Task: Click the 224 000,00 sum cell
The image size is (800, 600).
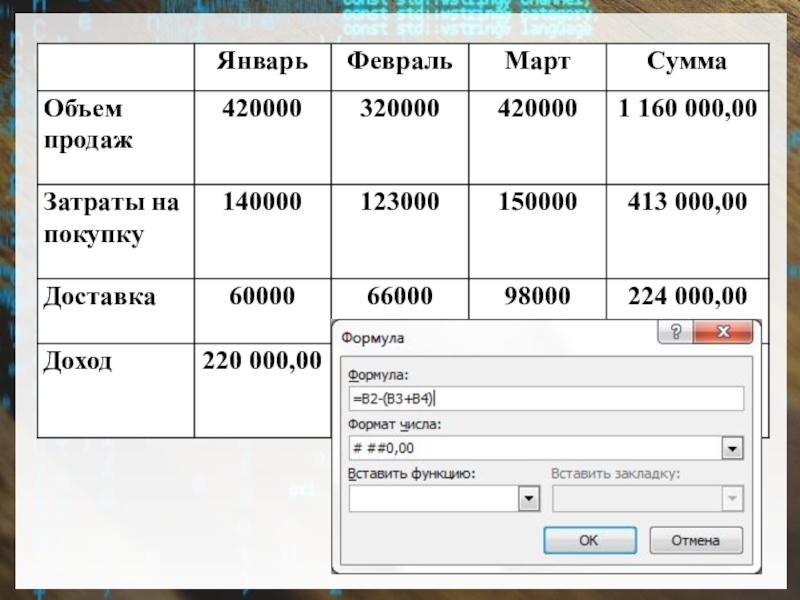Action: pos(687,299)
